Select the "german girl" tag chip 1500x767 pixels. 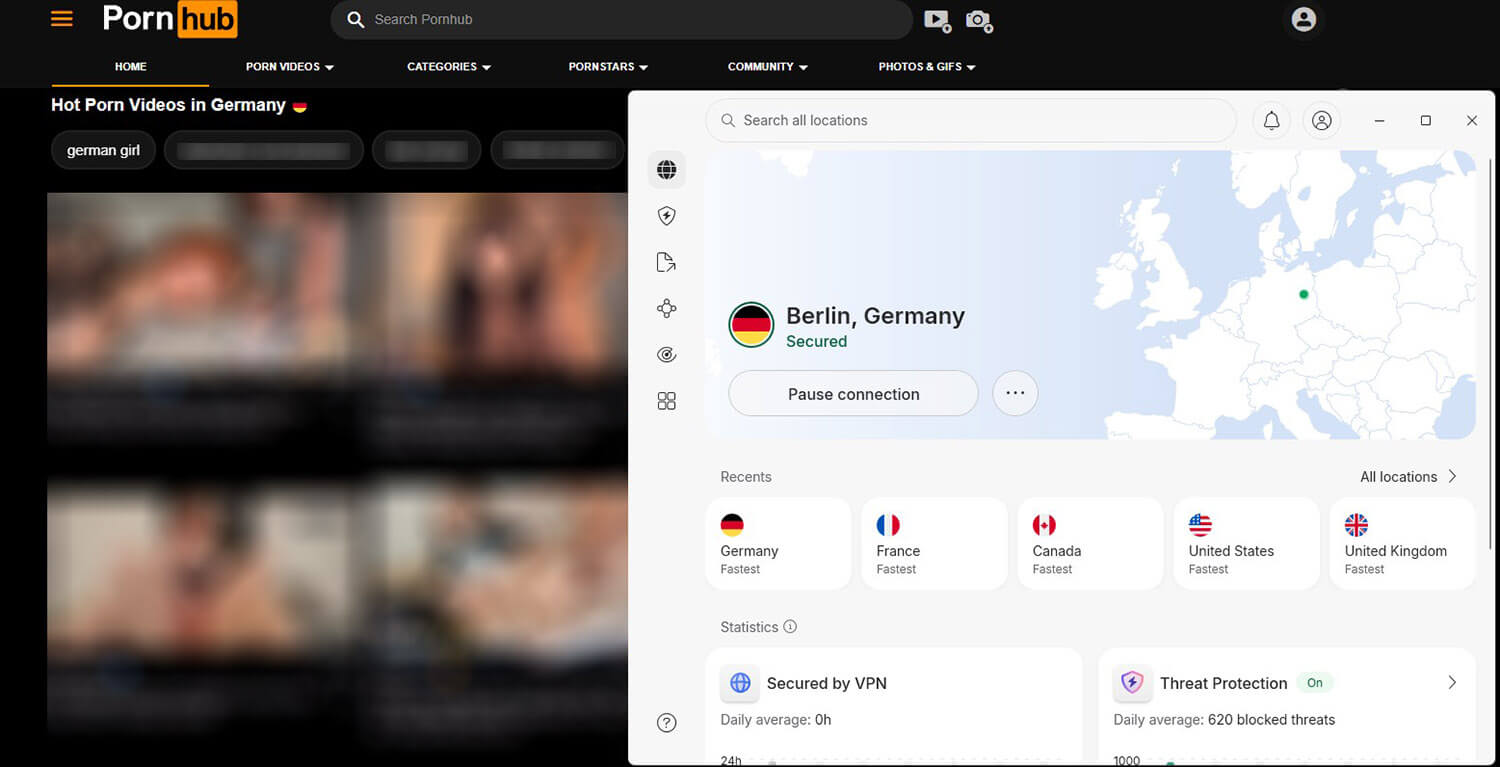tap(103, 151)
